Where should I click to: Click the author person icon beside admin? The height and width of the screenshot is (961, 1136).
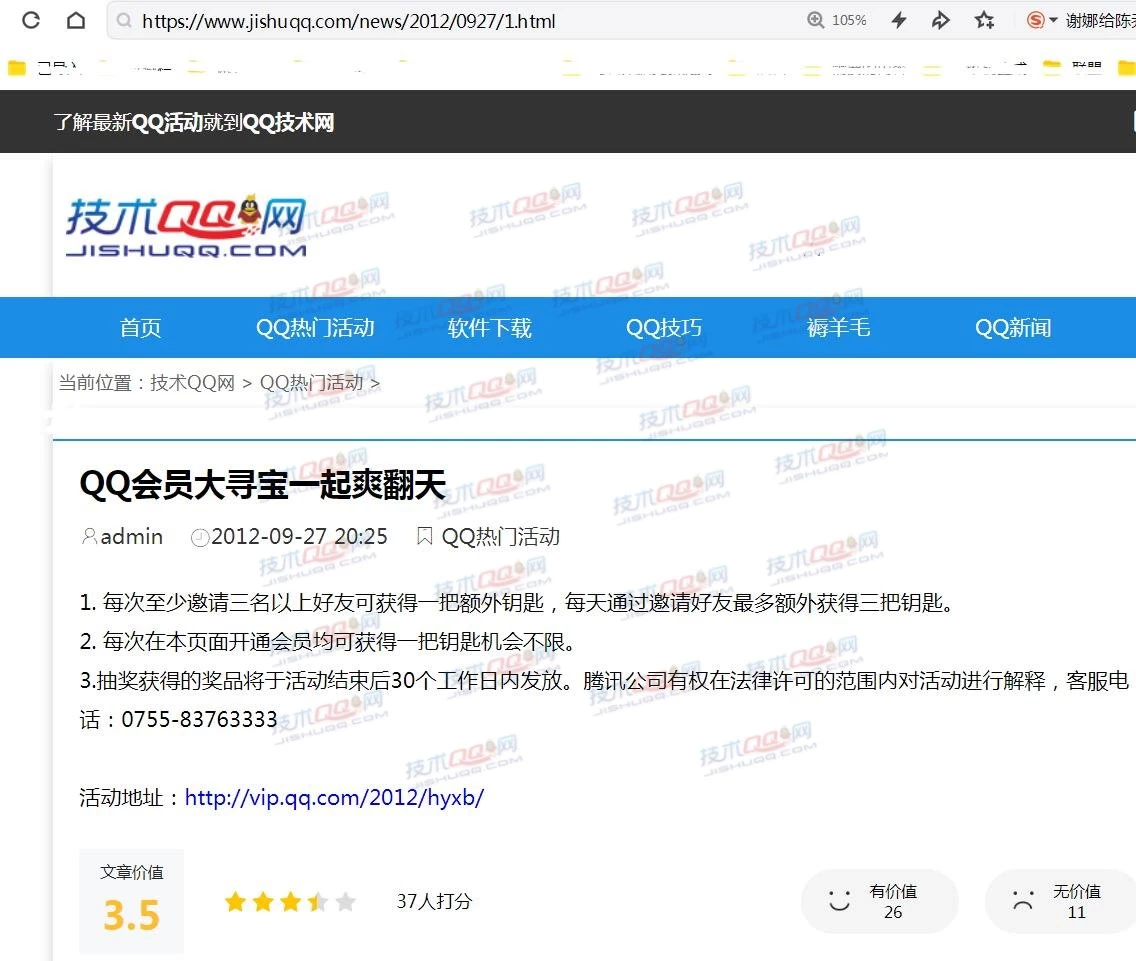(x=88, y=536)
